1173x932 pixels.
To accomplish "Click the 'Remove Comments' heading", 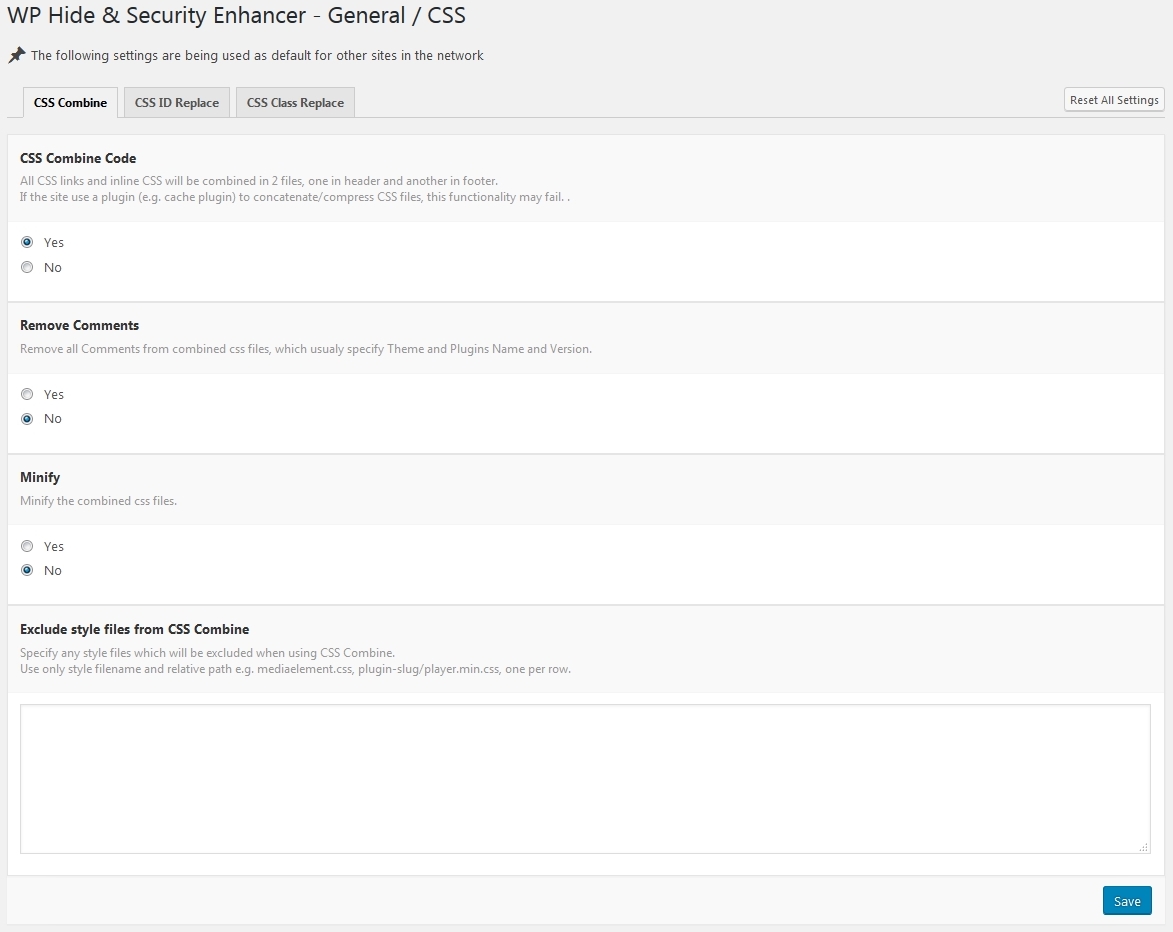I will click(x=79, y=325).
